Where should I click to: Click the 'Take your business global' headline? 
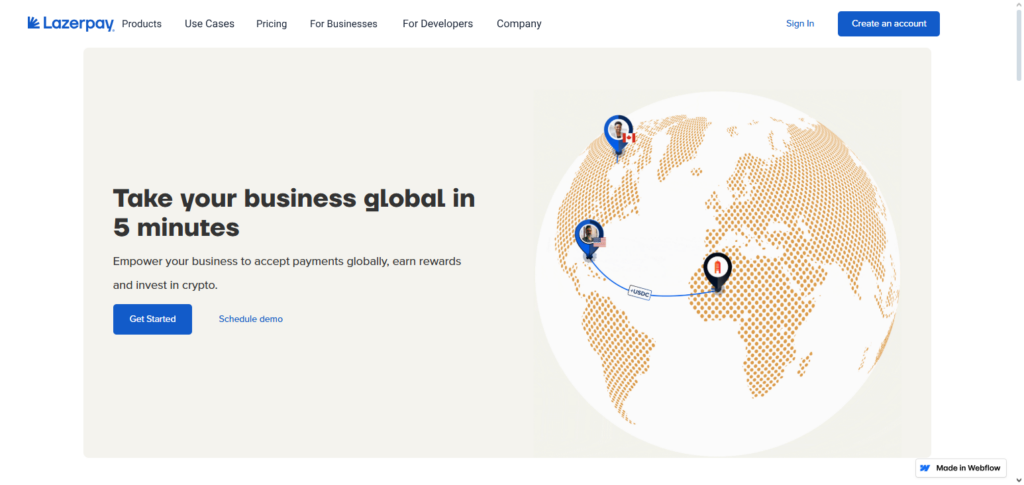coord(293,212)
